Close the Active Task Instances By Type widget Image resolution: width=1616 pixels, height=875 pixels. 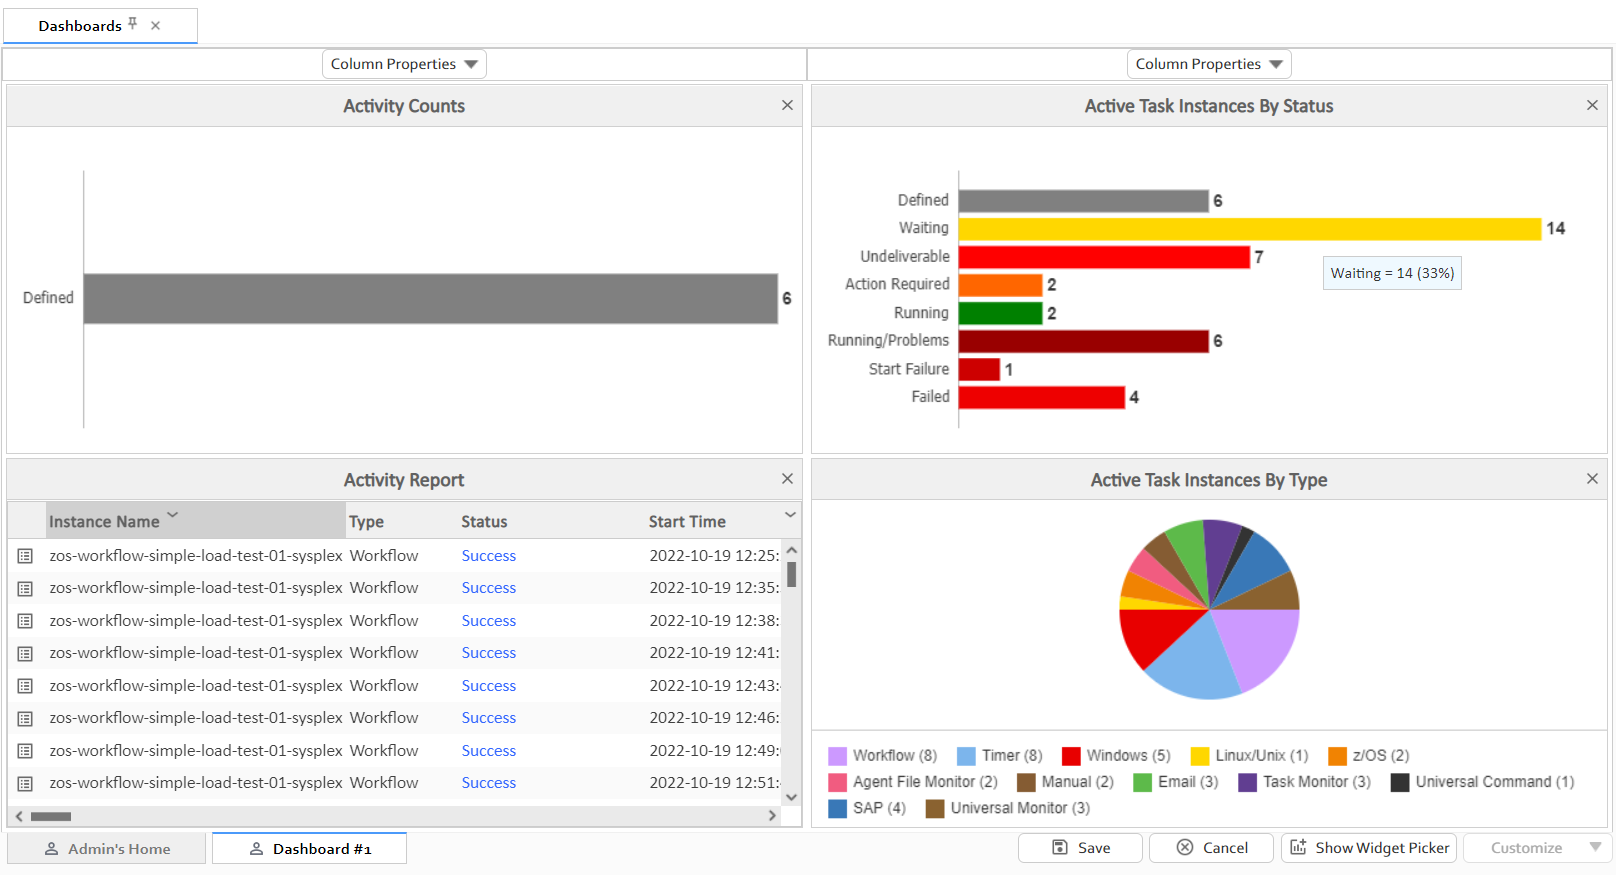coord(1592,479)
